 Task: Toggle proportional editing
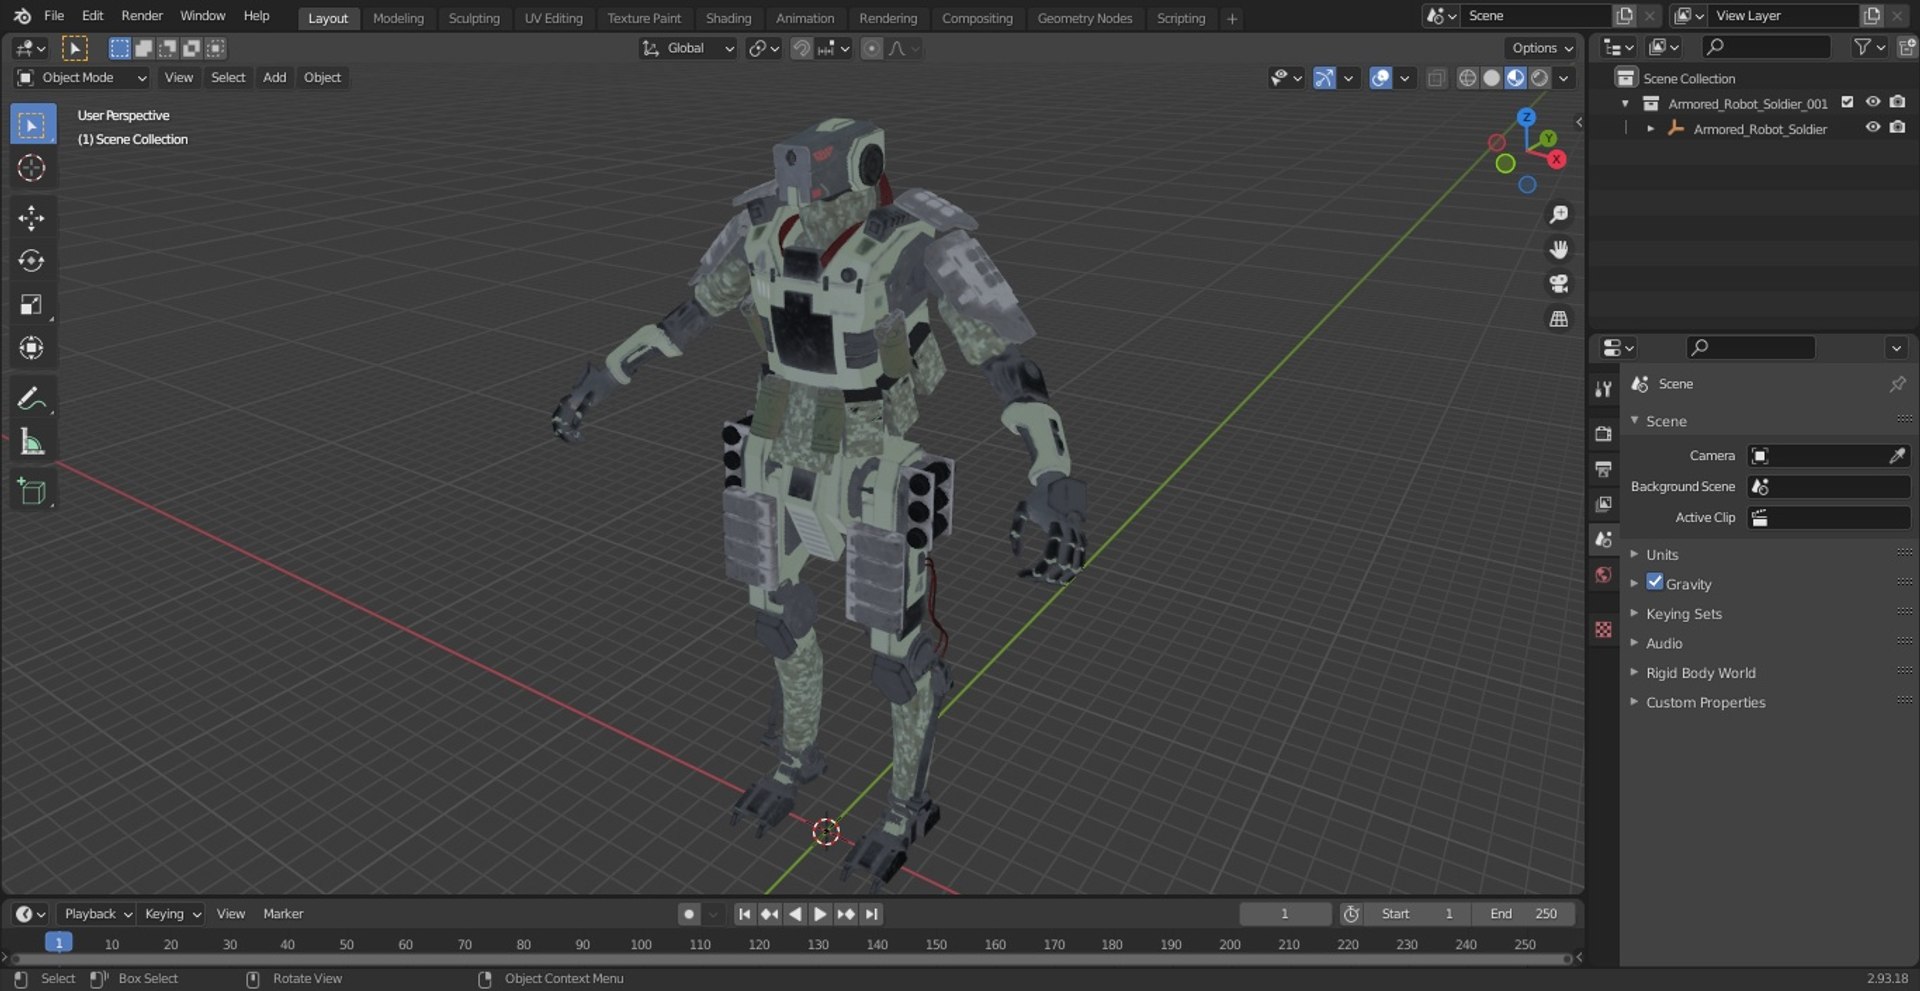(x=872, y=48)
